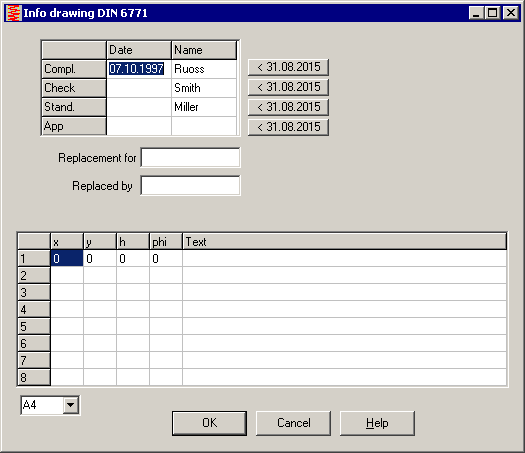Maximize the Info drawing window

coord(493,13)
